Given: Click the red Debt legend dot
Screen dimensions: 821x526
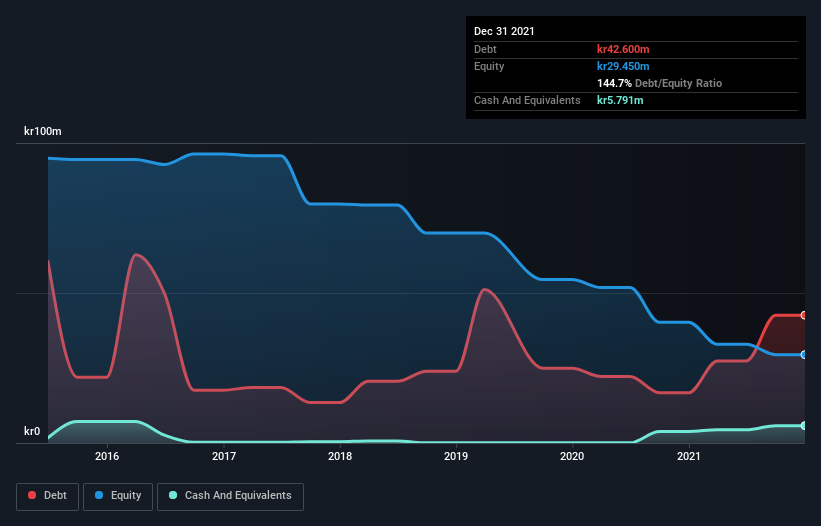Looking at the screenshot, I should tap(32, 495).
